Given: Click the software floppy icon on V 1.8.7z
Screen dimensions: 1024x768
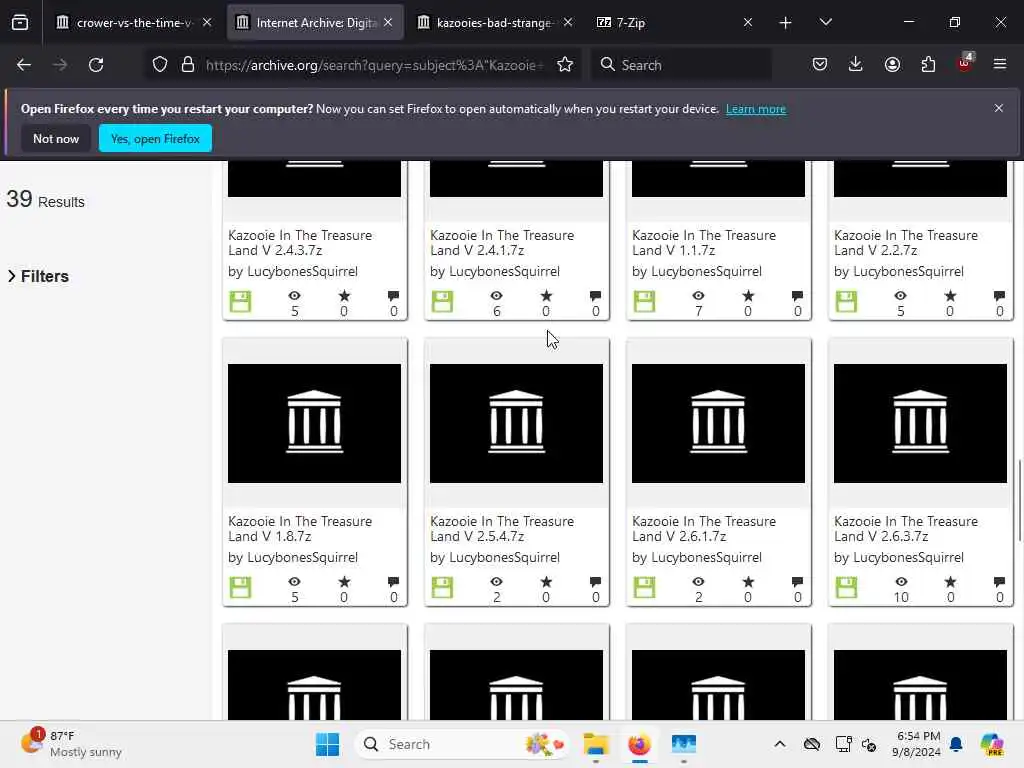Looking at the screenshot, I should [240, 588].
